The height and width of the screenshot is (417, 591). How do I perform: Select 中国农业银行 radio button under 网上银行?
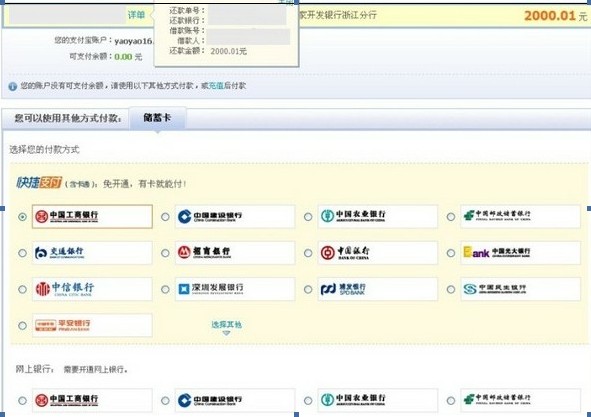[x=308, y=400]
